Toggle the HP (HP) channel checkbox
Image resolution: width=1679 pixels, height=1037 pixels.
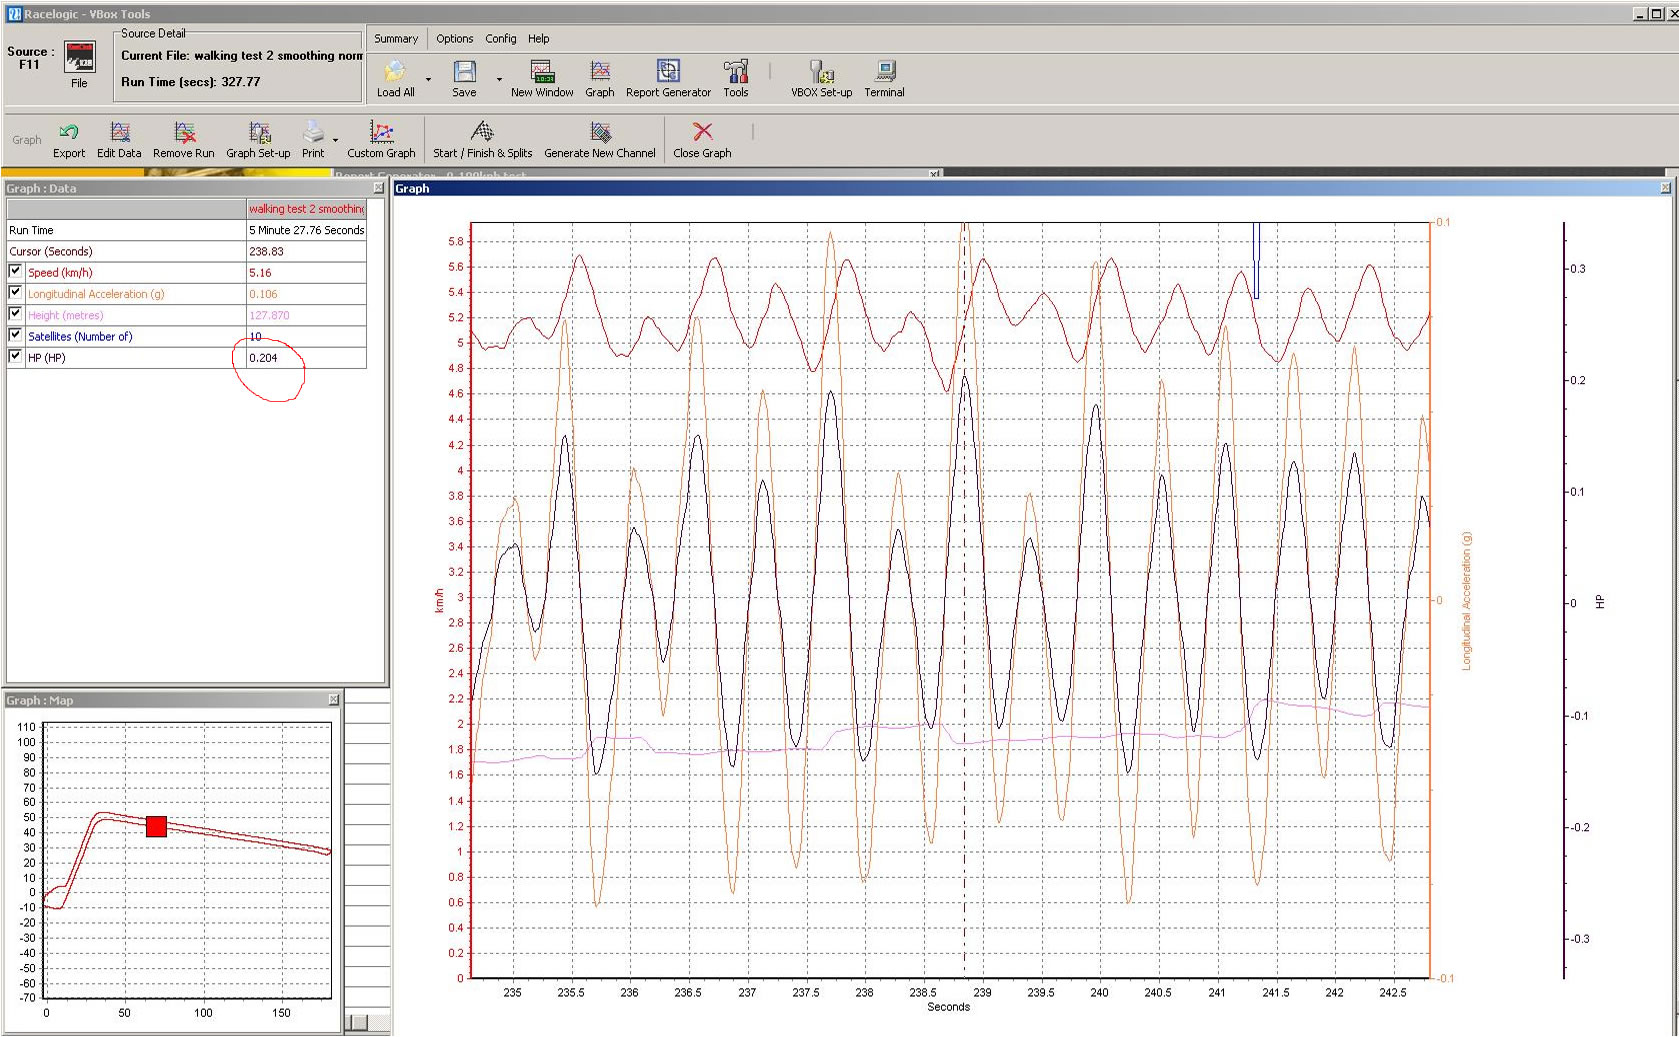tap(15, 356)
